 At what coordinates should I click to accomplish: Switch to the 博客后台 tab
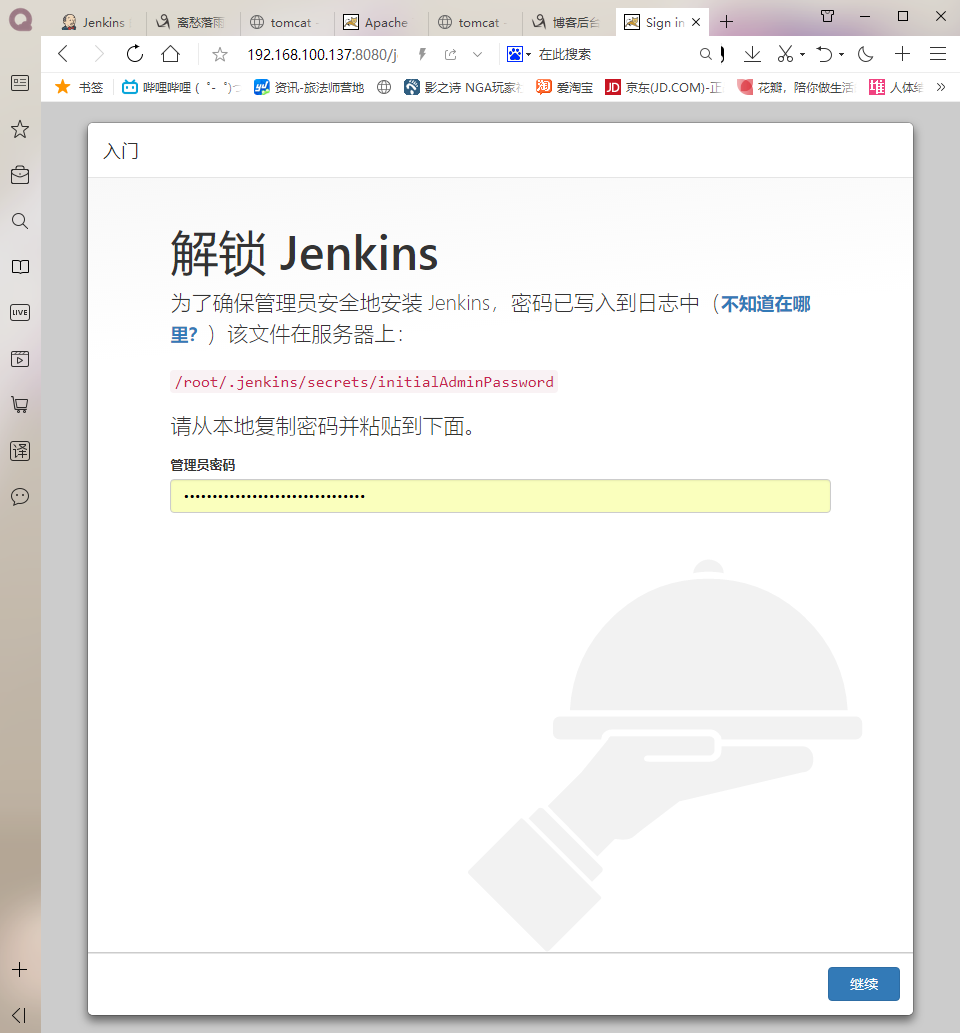[x=569, y=22]
